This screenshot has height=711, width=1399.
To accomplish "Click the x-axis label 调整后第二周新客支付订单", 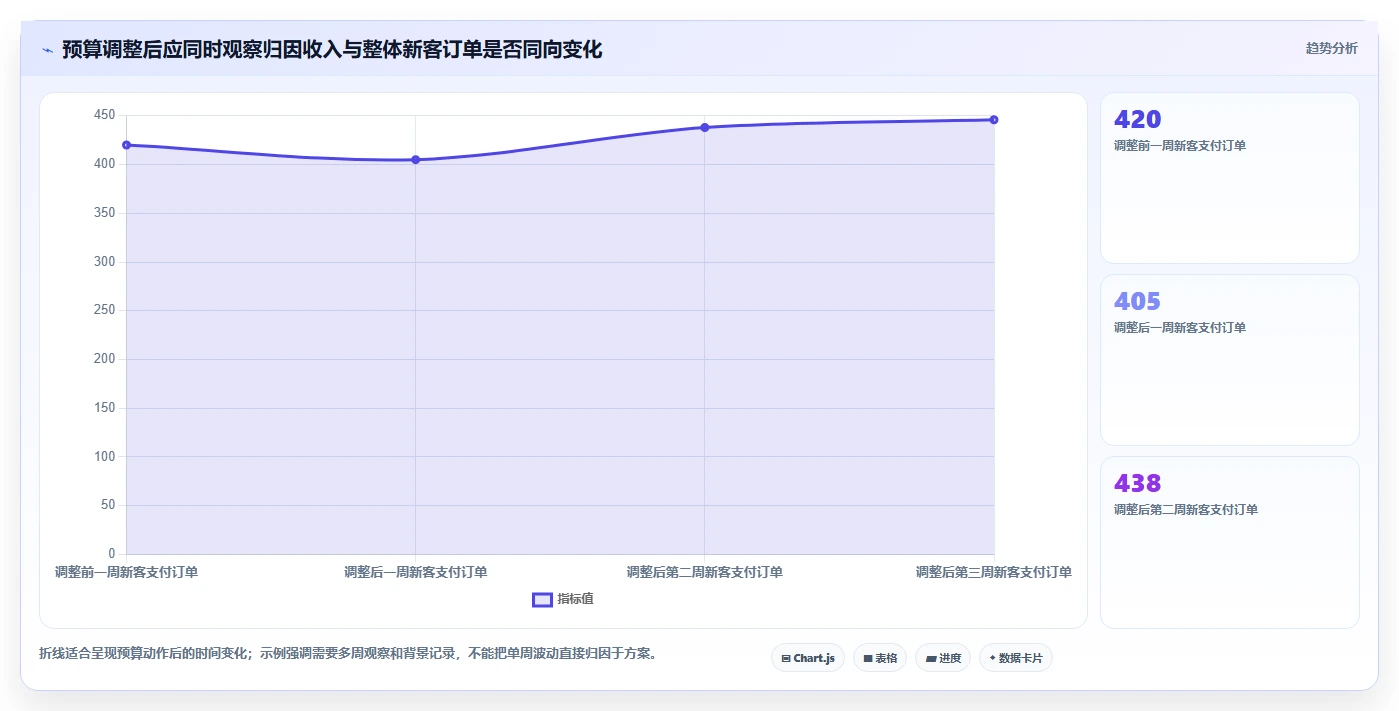I will click(705, 572).
